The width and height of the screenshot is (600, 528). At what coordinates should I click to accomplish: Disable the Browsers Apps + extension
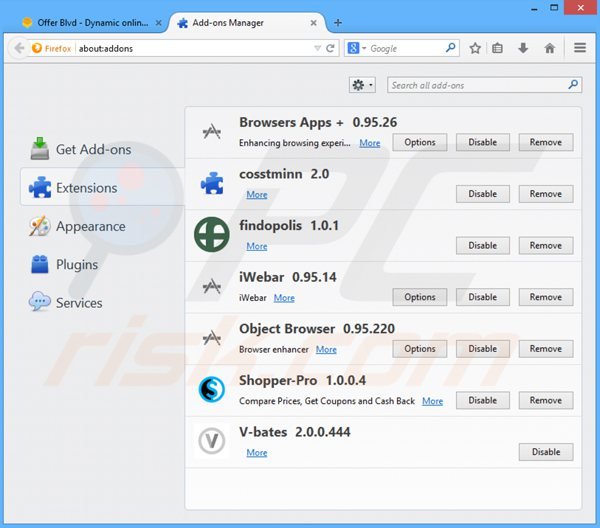483,142
